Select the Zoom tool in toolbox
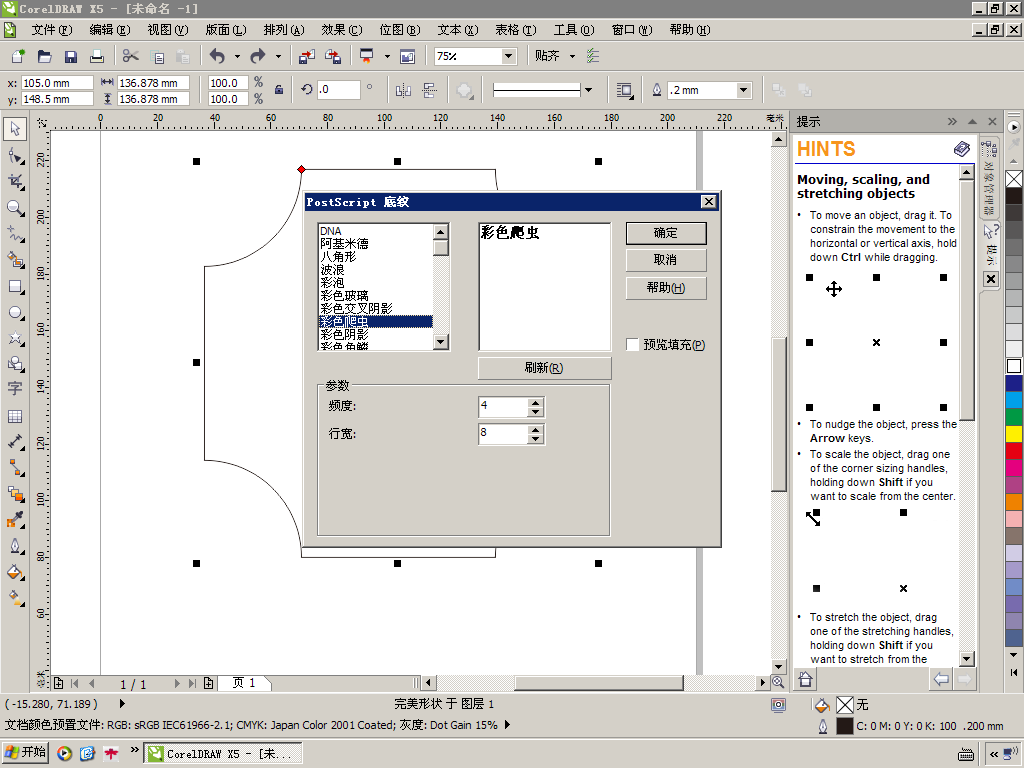 (x=15, y=208)
